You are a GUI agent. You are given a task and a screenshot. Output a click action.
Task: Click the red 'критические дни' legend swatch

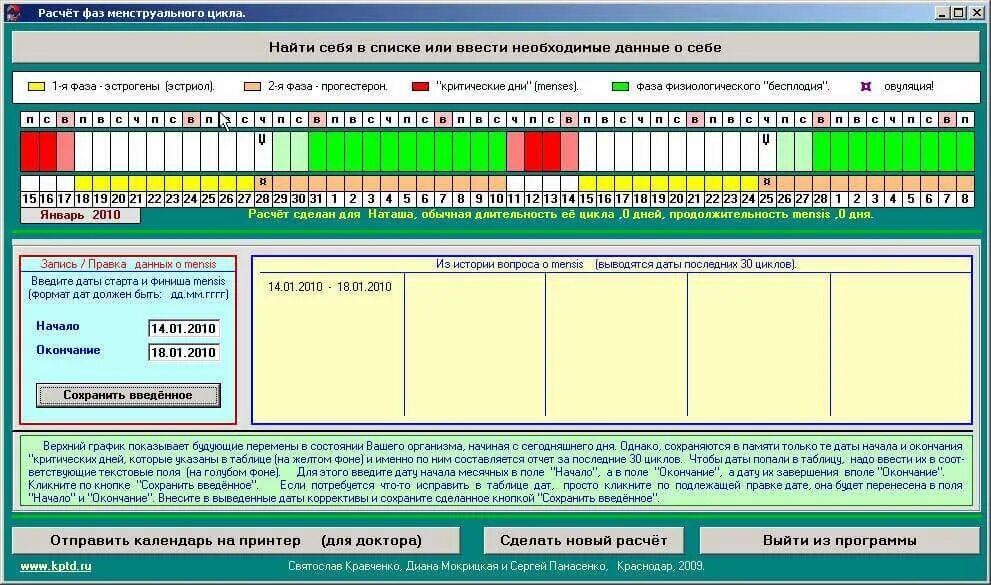tap(420, 87)
